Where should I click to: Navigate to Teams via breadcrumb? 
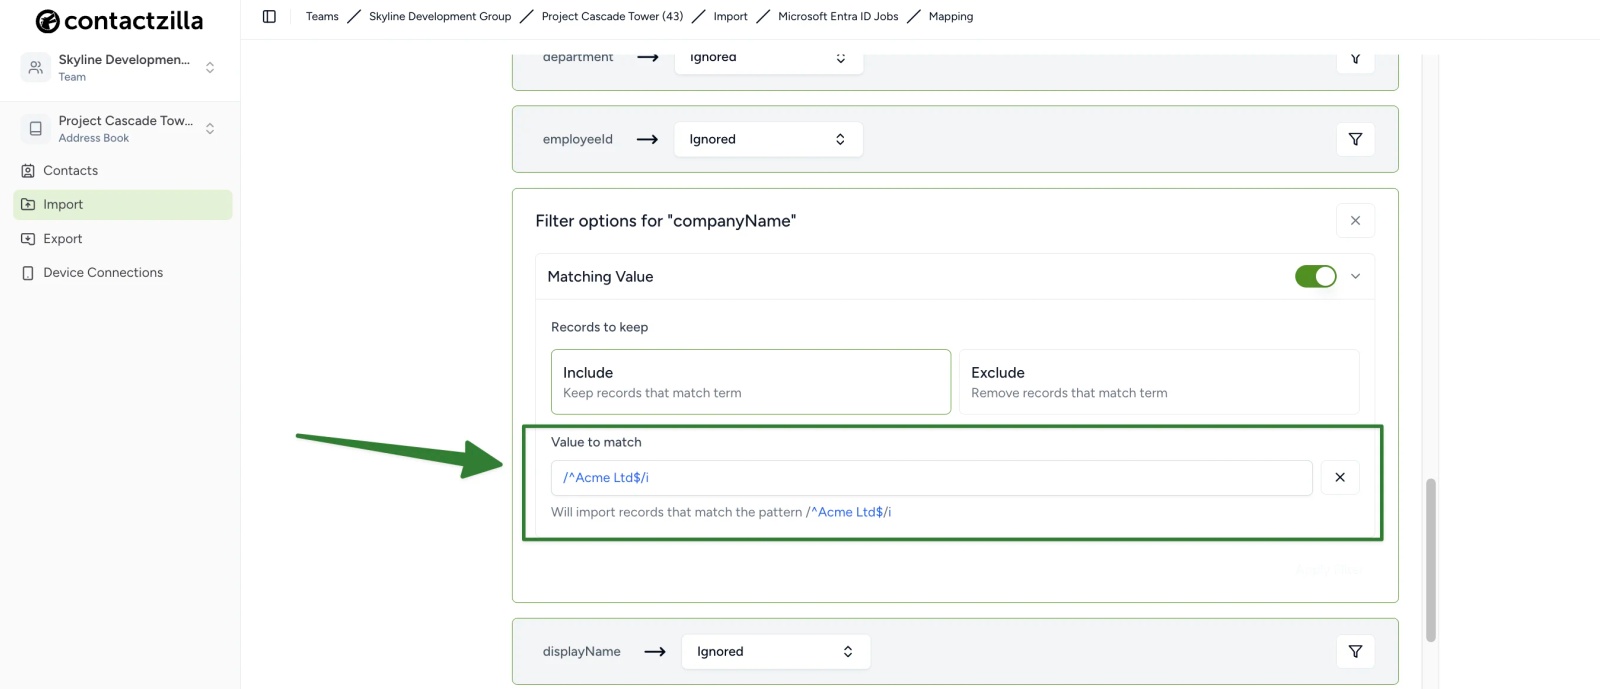(321, 16)
